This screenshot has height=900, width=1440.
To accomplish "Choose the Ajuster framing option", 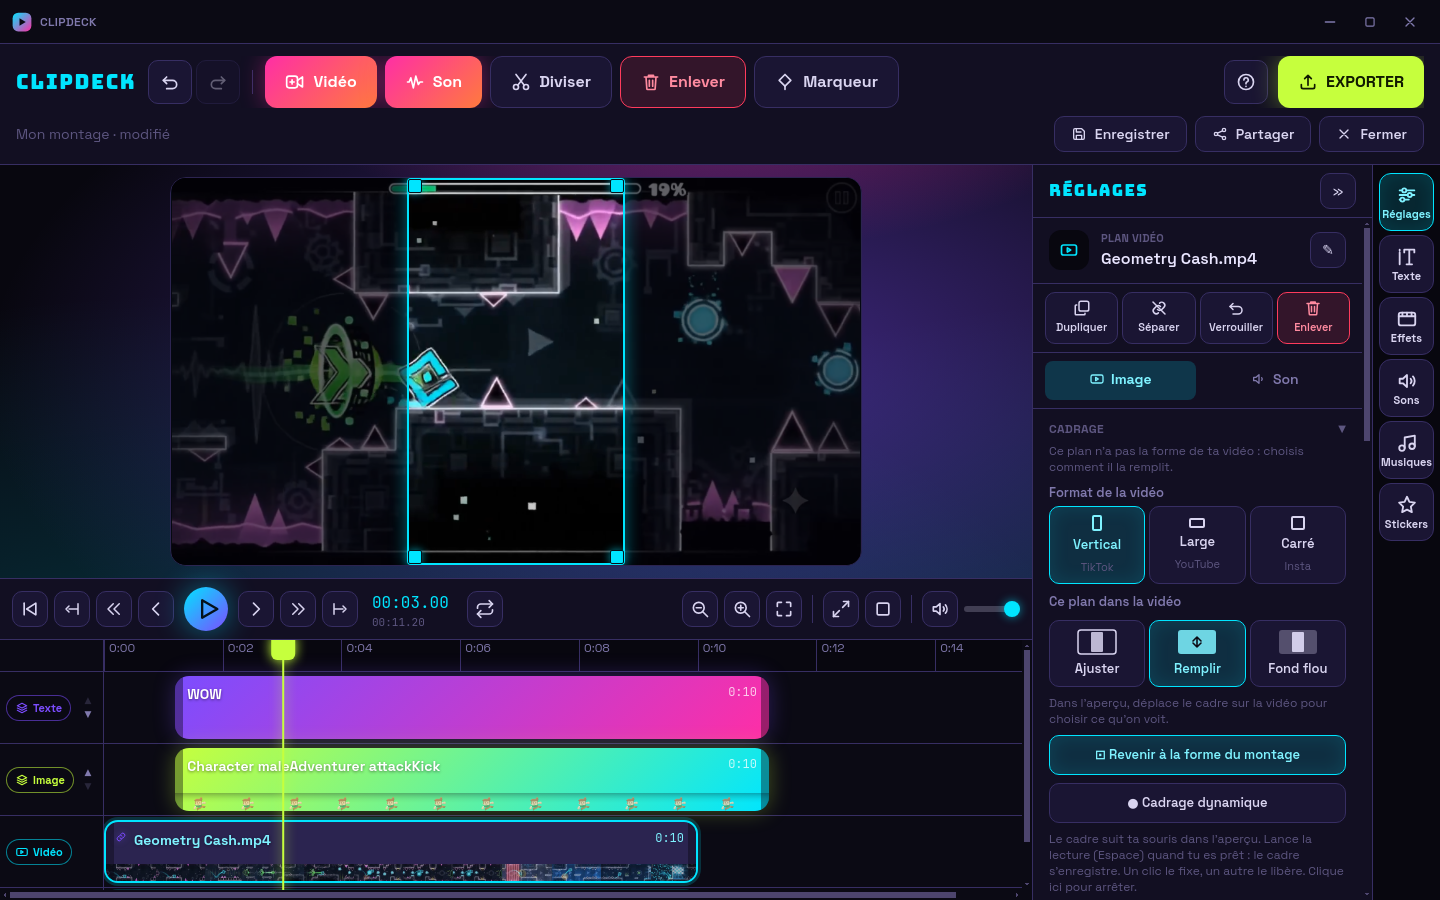I will [1097, 654].
